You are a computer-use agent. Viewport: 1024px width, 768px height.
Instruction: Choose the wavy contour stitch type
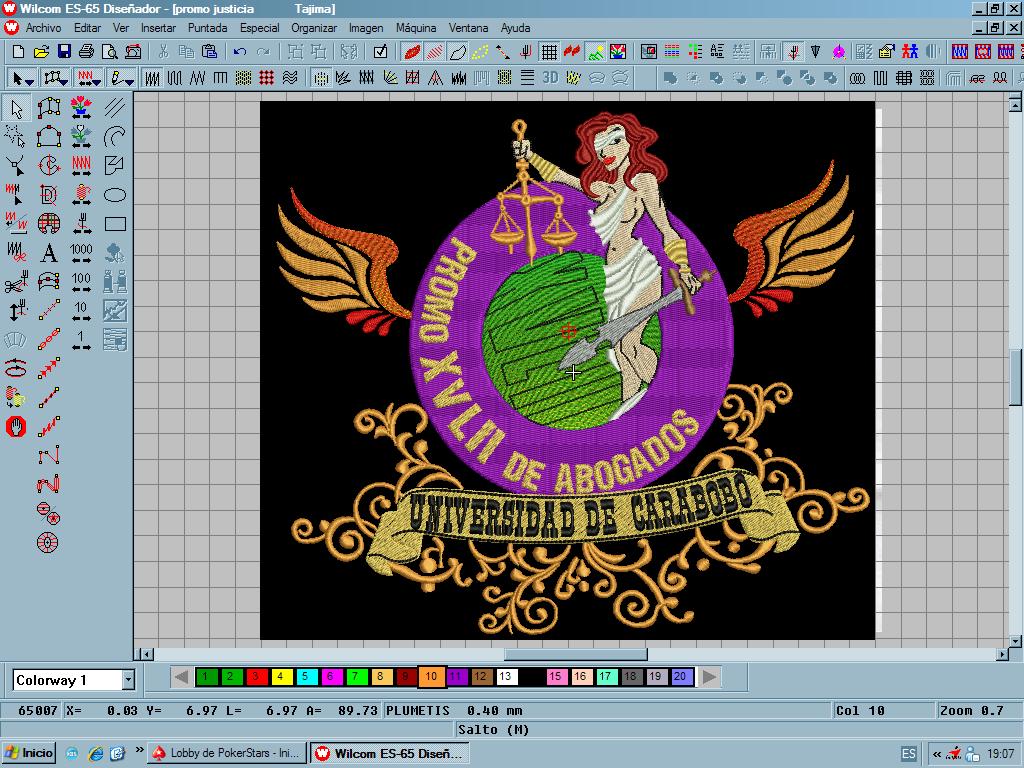pos(290,78)
